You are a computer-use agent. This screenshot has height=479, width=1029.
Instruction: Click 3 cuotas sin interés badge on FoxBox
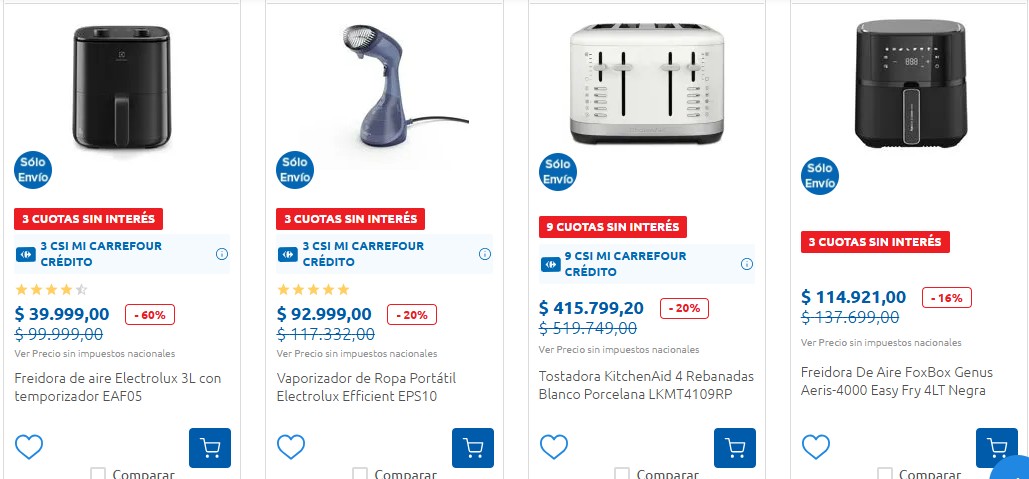tap(875, 242)
